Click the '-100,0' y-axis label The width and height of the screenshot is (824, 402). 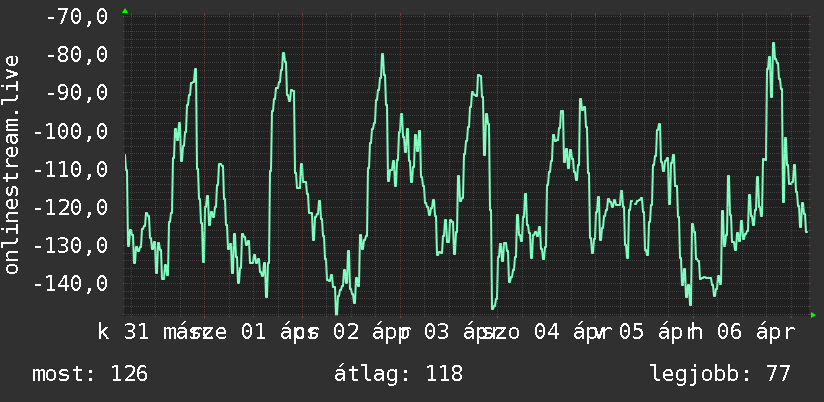coord(70,131)
